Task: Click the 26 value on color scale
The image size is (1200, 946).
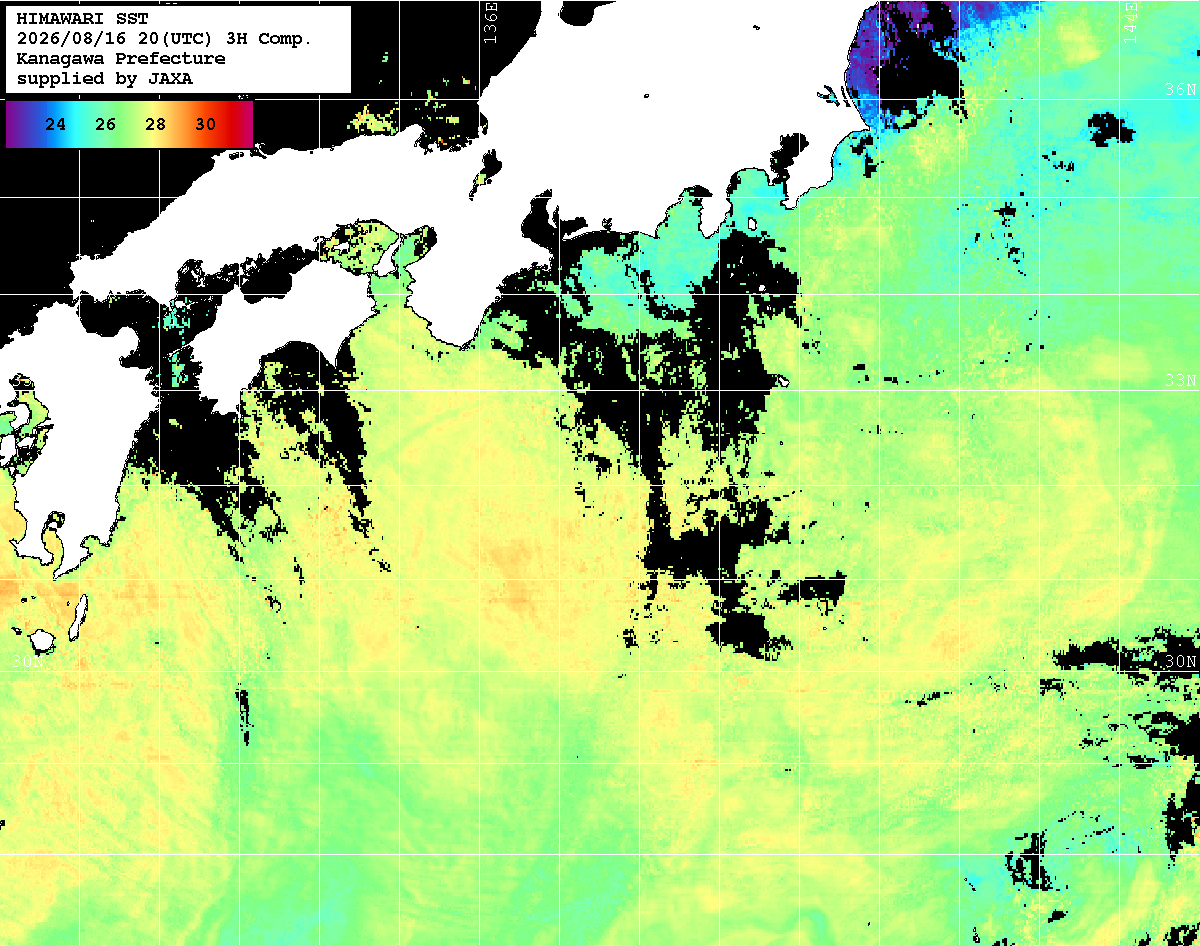Action: 106,125
